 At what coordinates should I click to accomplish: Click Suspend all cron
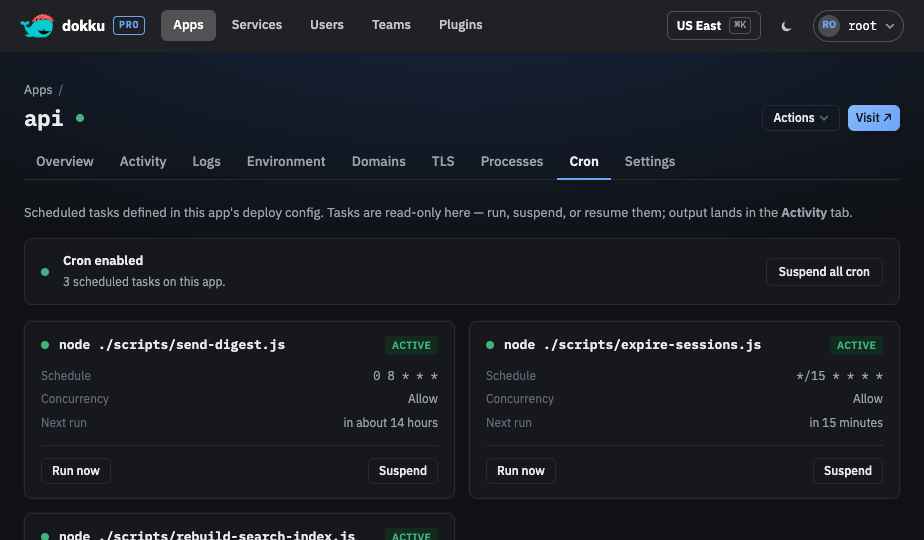coord(824,272)
